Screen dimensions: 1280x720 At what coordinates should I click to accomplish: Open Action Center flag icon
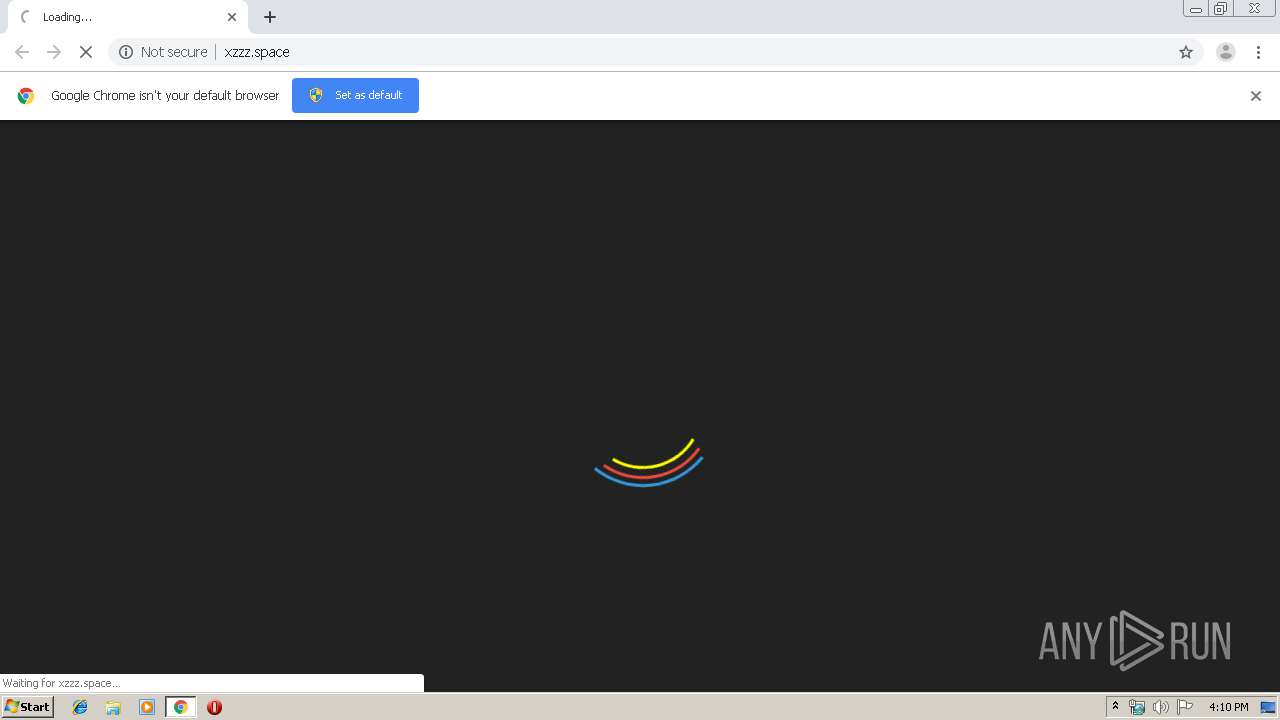point(1185,707)
